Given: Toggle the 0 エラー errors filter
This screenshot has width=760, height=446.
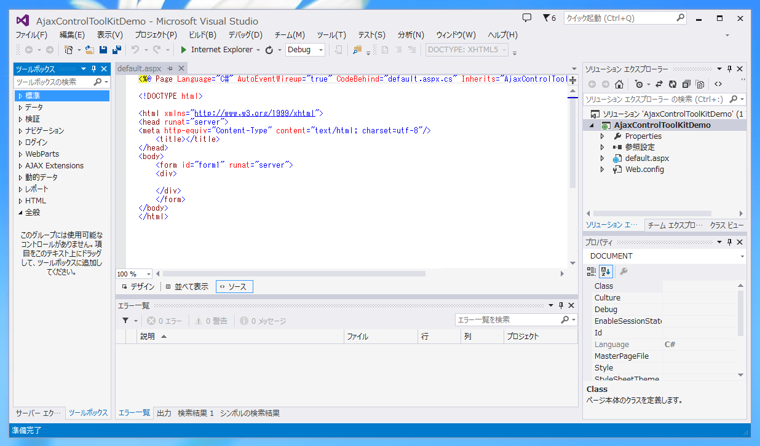Looking at the screenshot, I should coord(165,321).
